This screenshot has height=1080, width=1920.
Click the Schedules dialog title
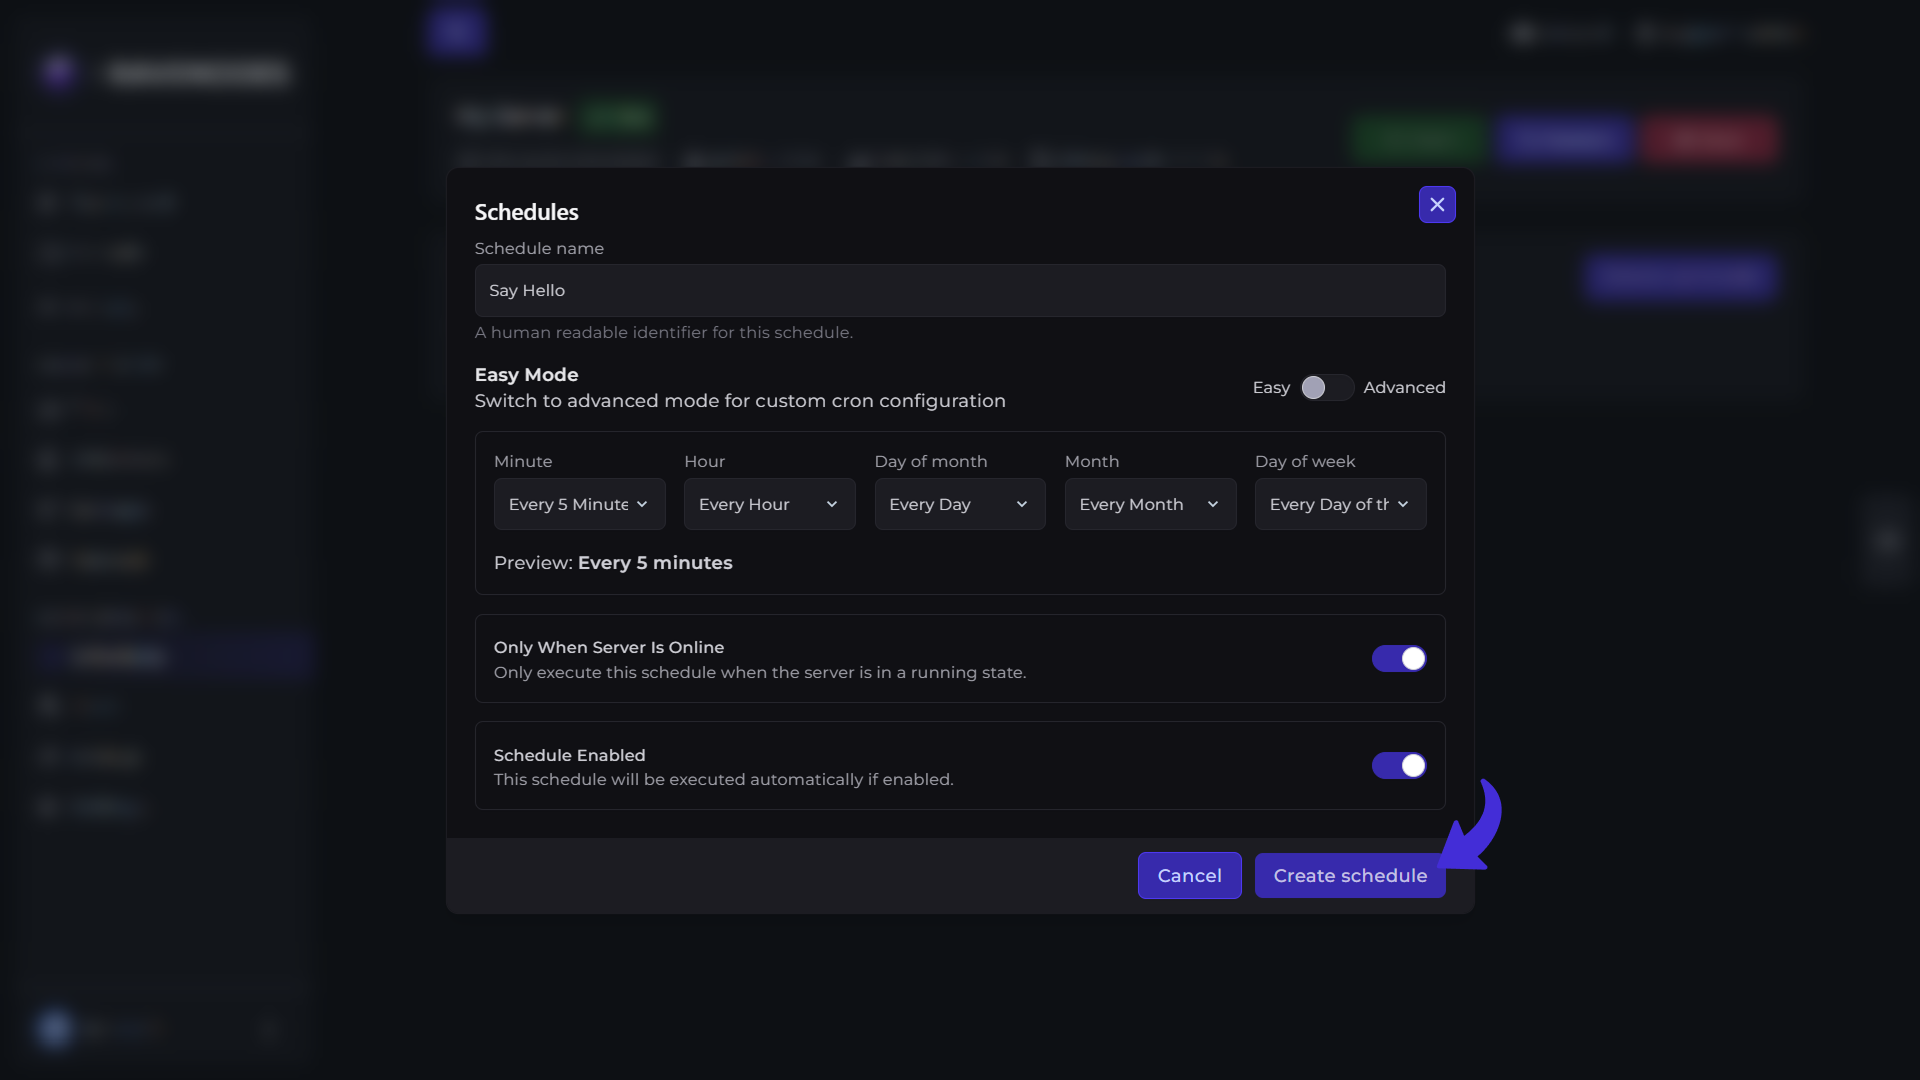point(526,212)
